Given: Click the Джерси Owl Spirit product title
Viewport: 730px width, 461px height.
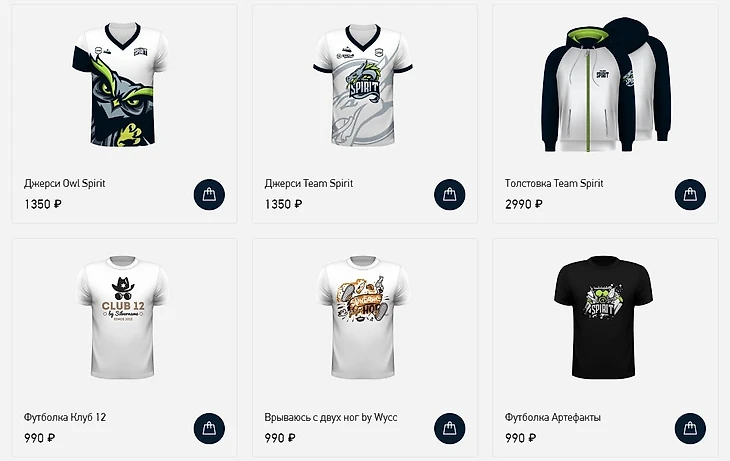Looking at the screenshot, I should pyautogui.click(x=65, y=183).
